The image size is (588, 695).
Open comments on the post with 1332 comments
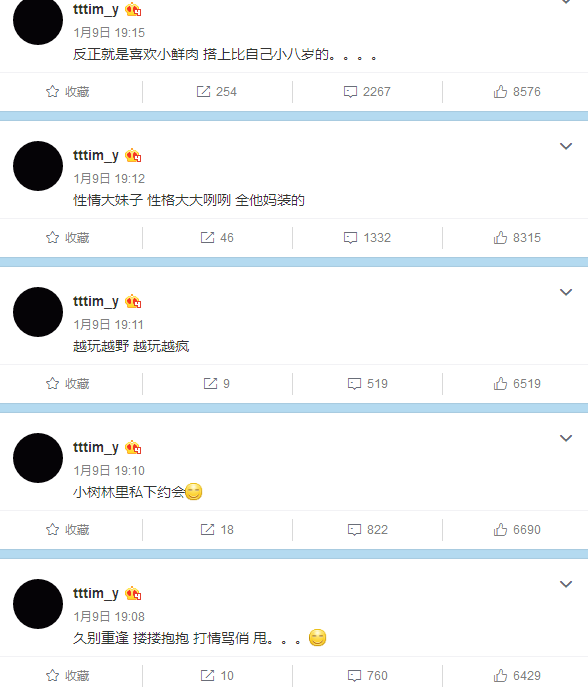367,238
